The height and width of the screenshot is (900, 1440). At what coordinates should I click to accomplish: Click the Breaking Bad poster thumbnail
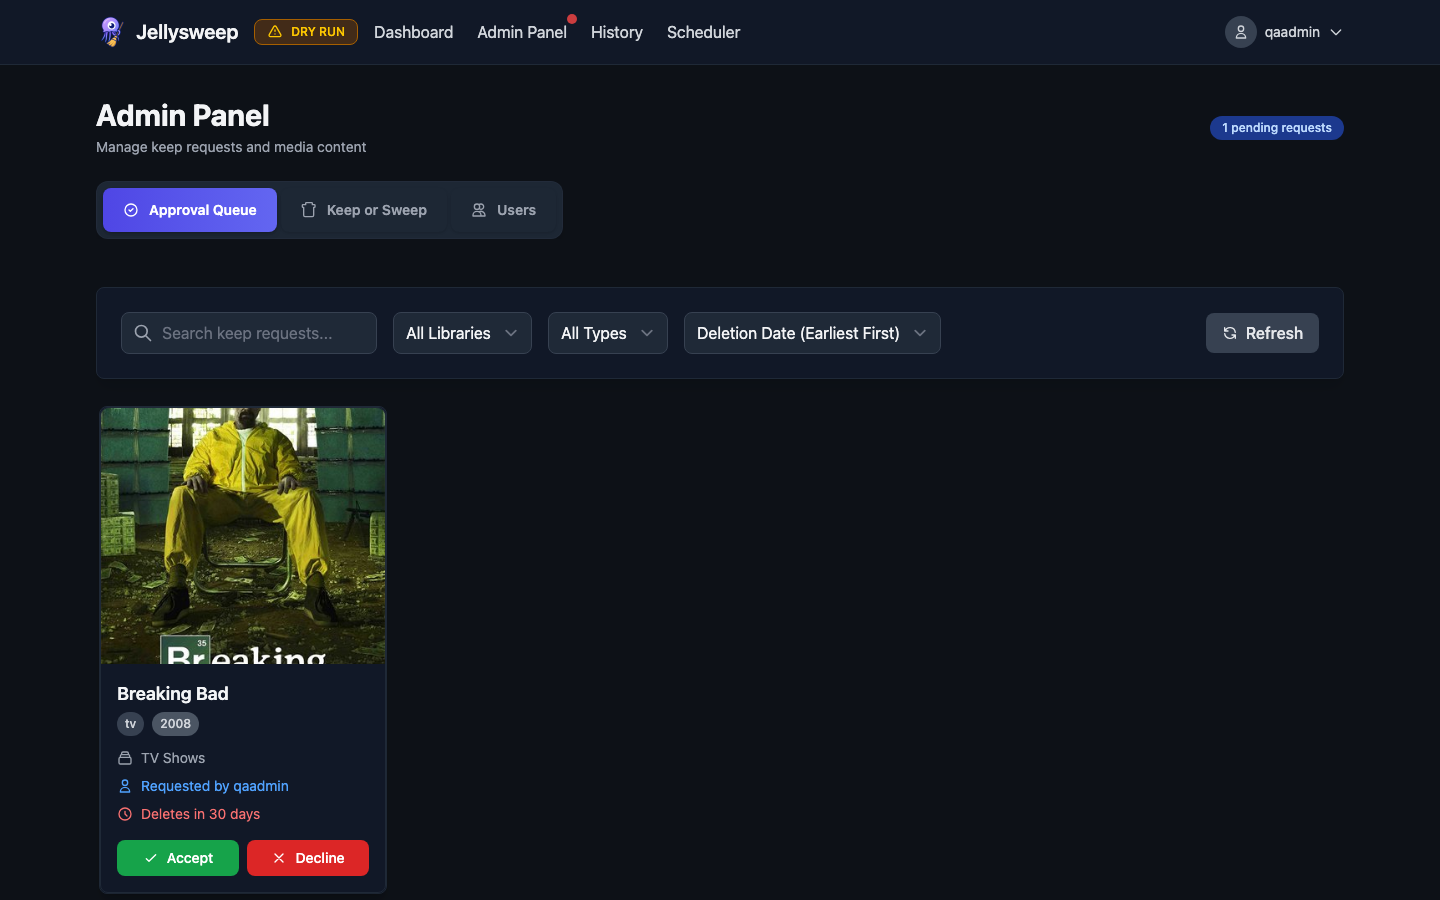243,536
